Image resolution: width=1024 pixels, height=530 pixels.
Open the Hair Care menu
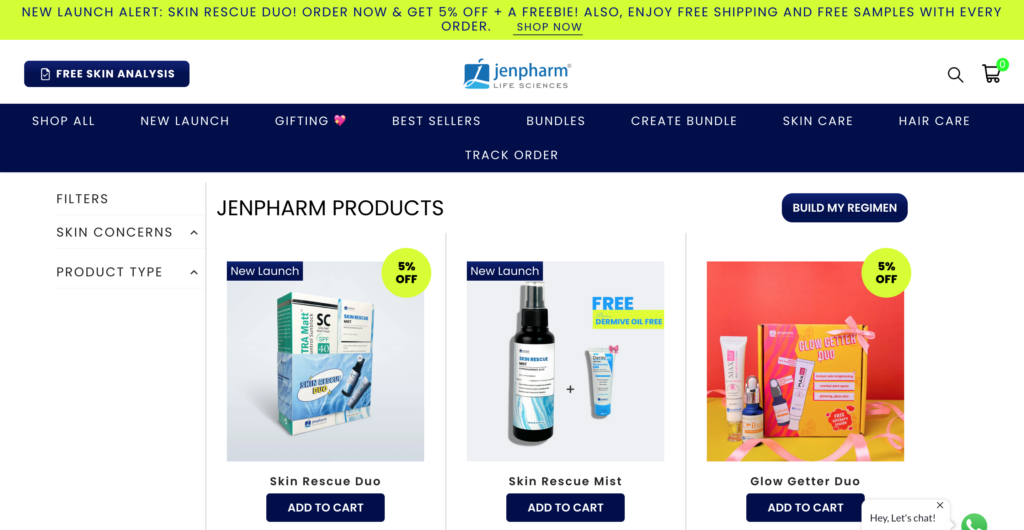[934, 121]
